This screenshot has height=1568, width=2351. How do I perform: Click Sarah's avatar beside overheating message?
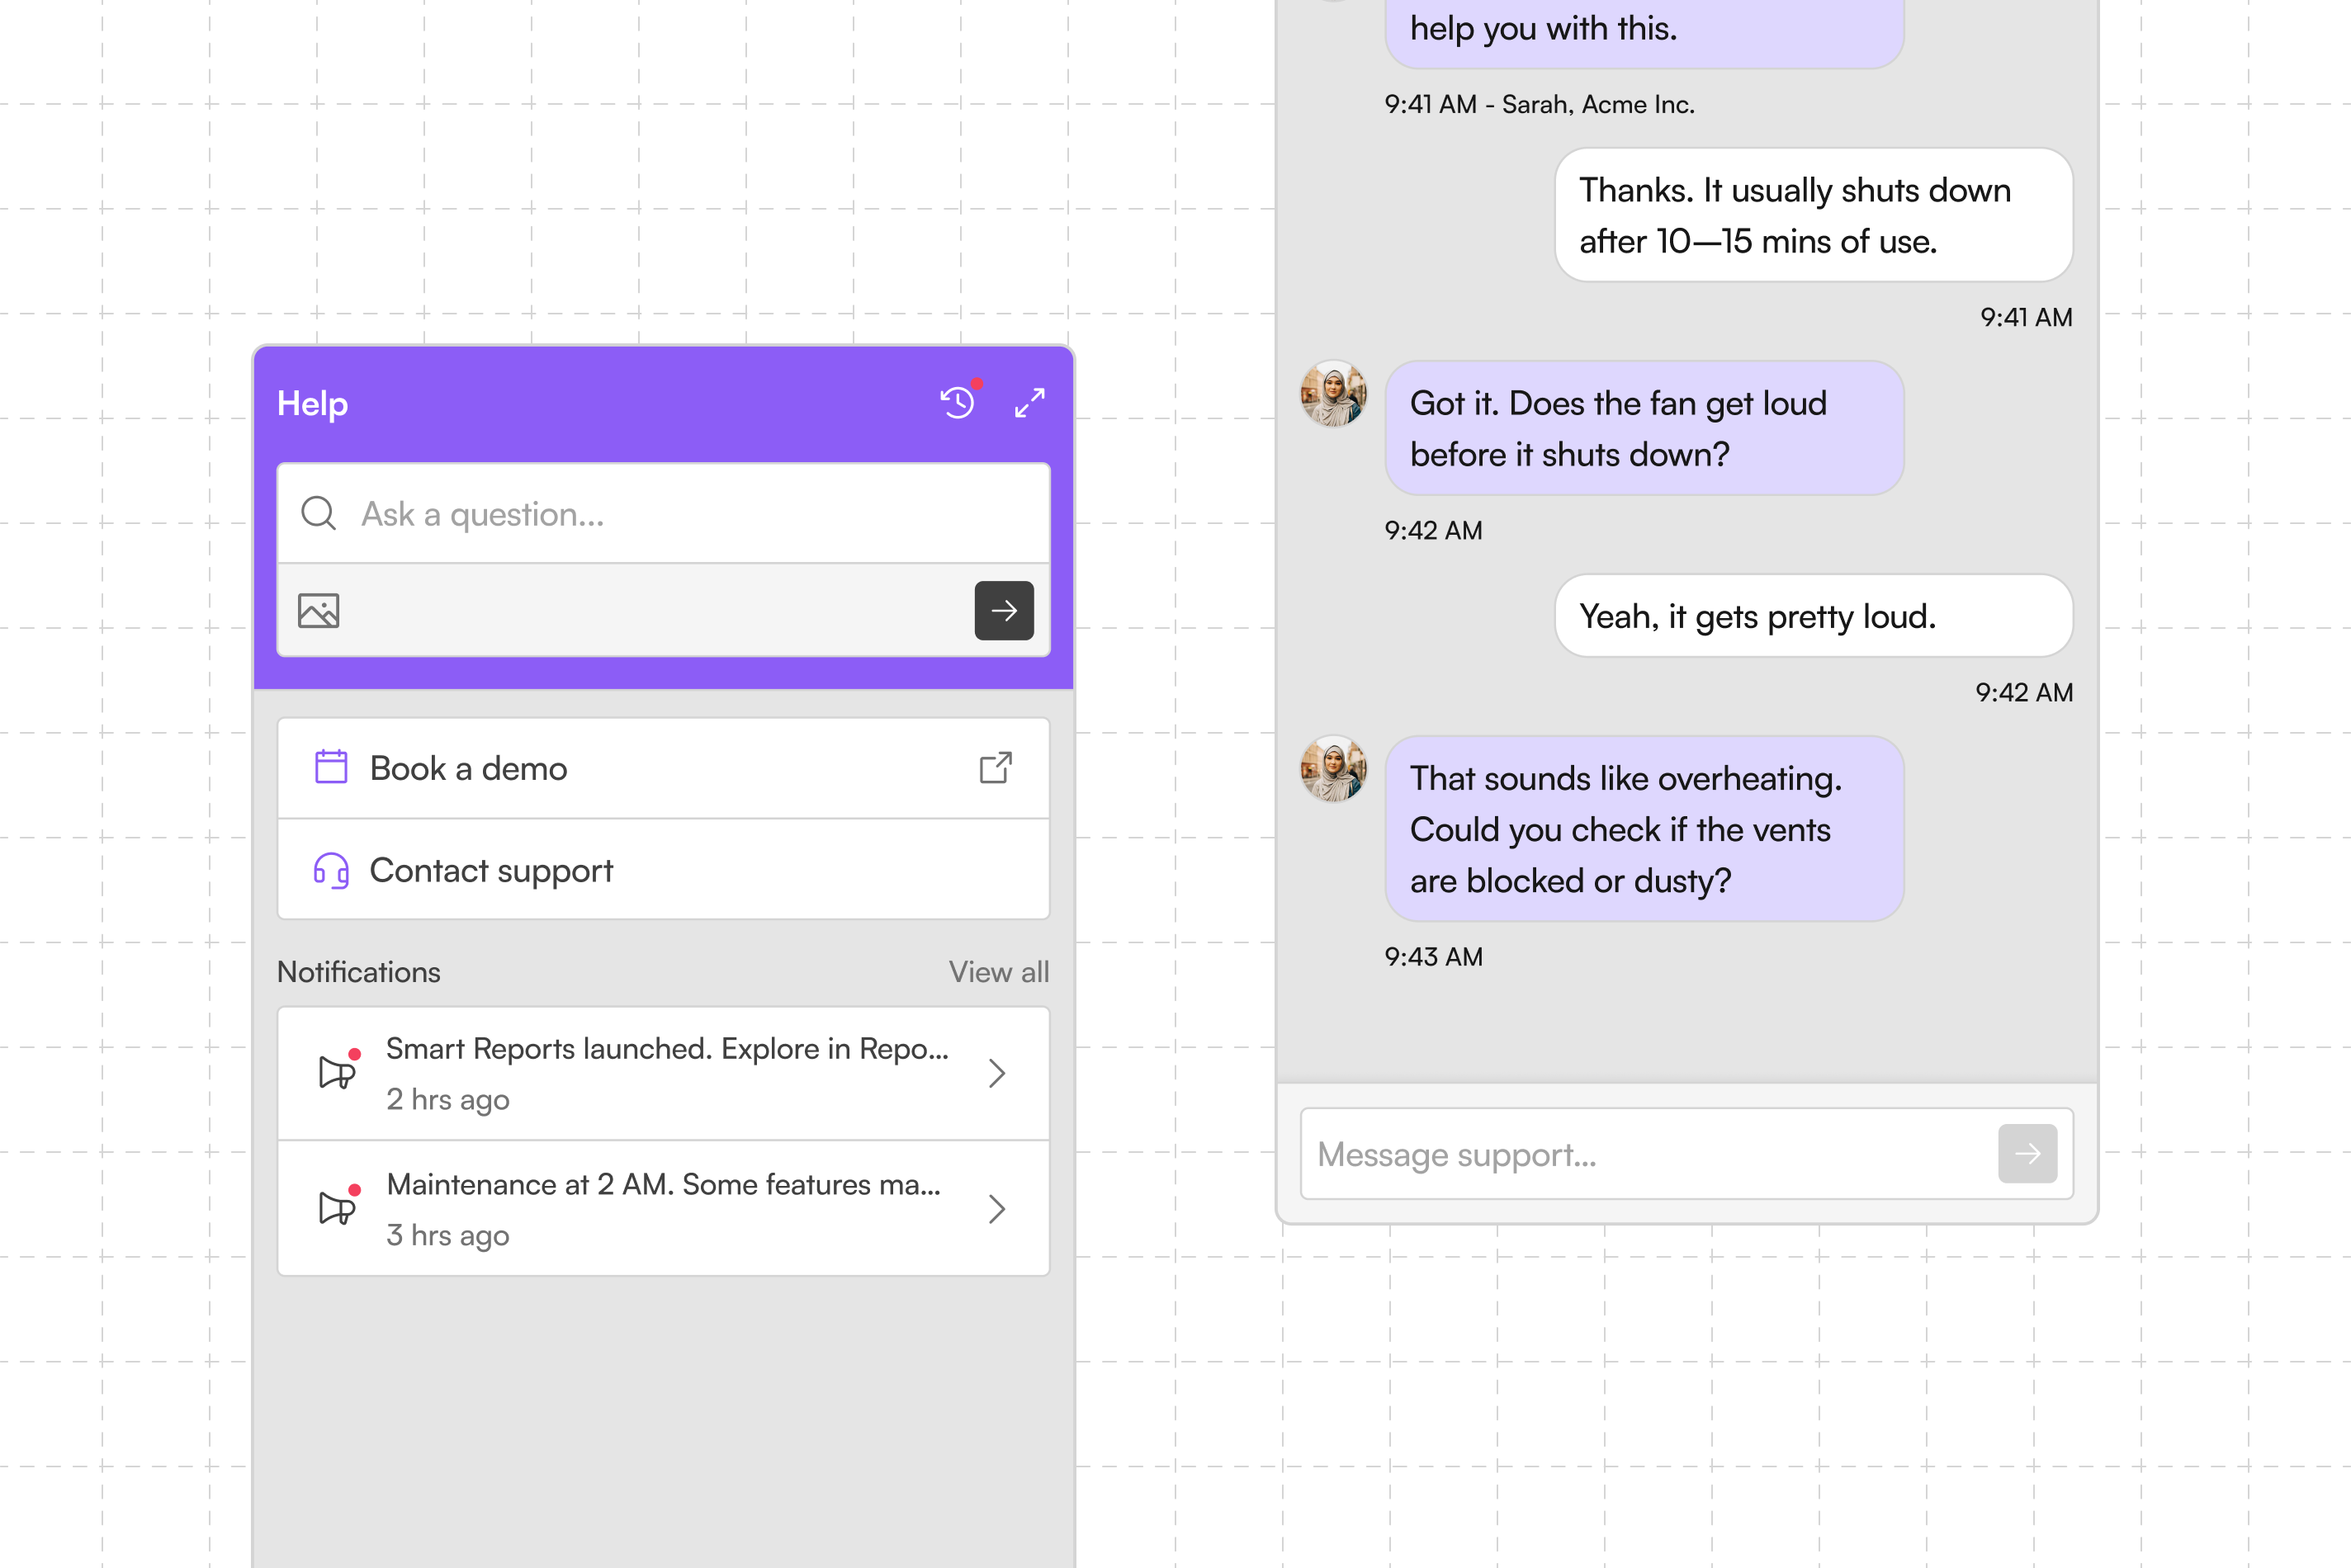tap(1333, 769)
